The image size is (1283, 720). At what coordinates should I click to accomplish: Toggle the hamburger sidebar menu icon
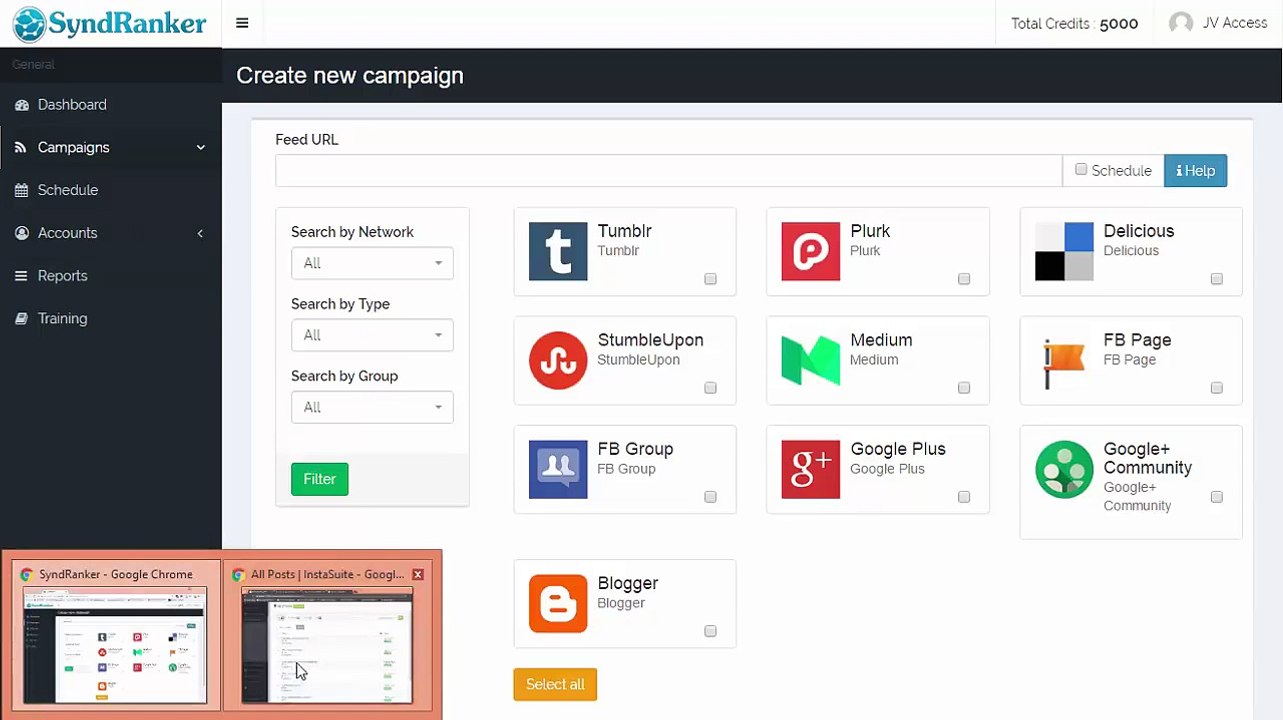[242, 23]
